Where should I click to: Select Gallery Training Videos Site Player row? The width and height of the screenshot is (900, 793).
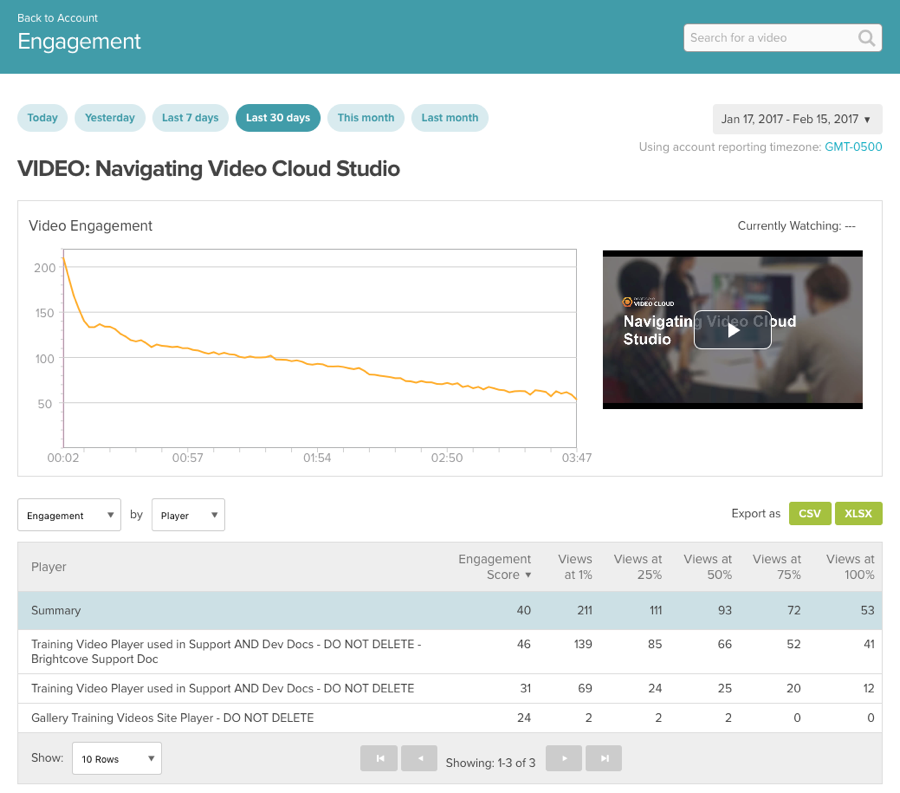tap(449, 718)
